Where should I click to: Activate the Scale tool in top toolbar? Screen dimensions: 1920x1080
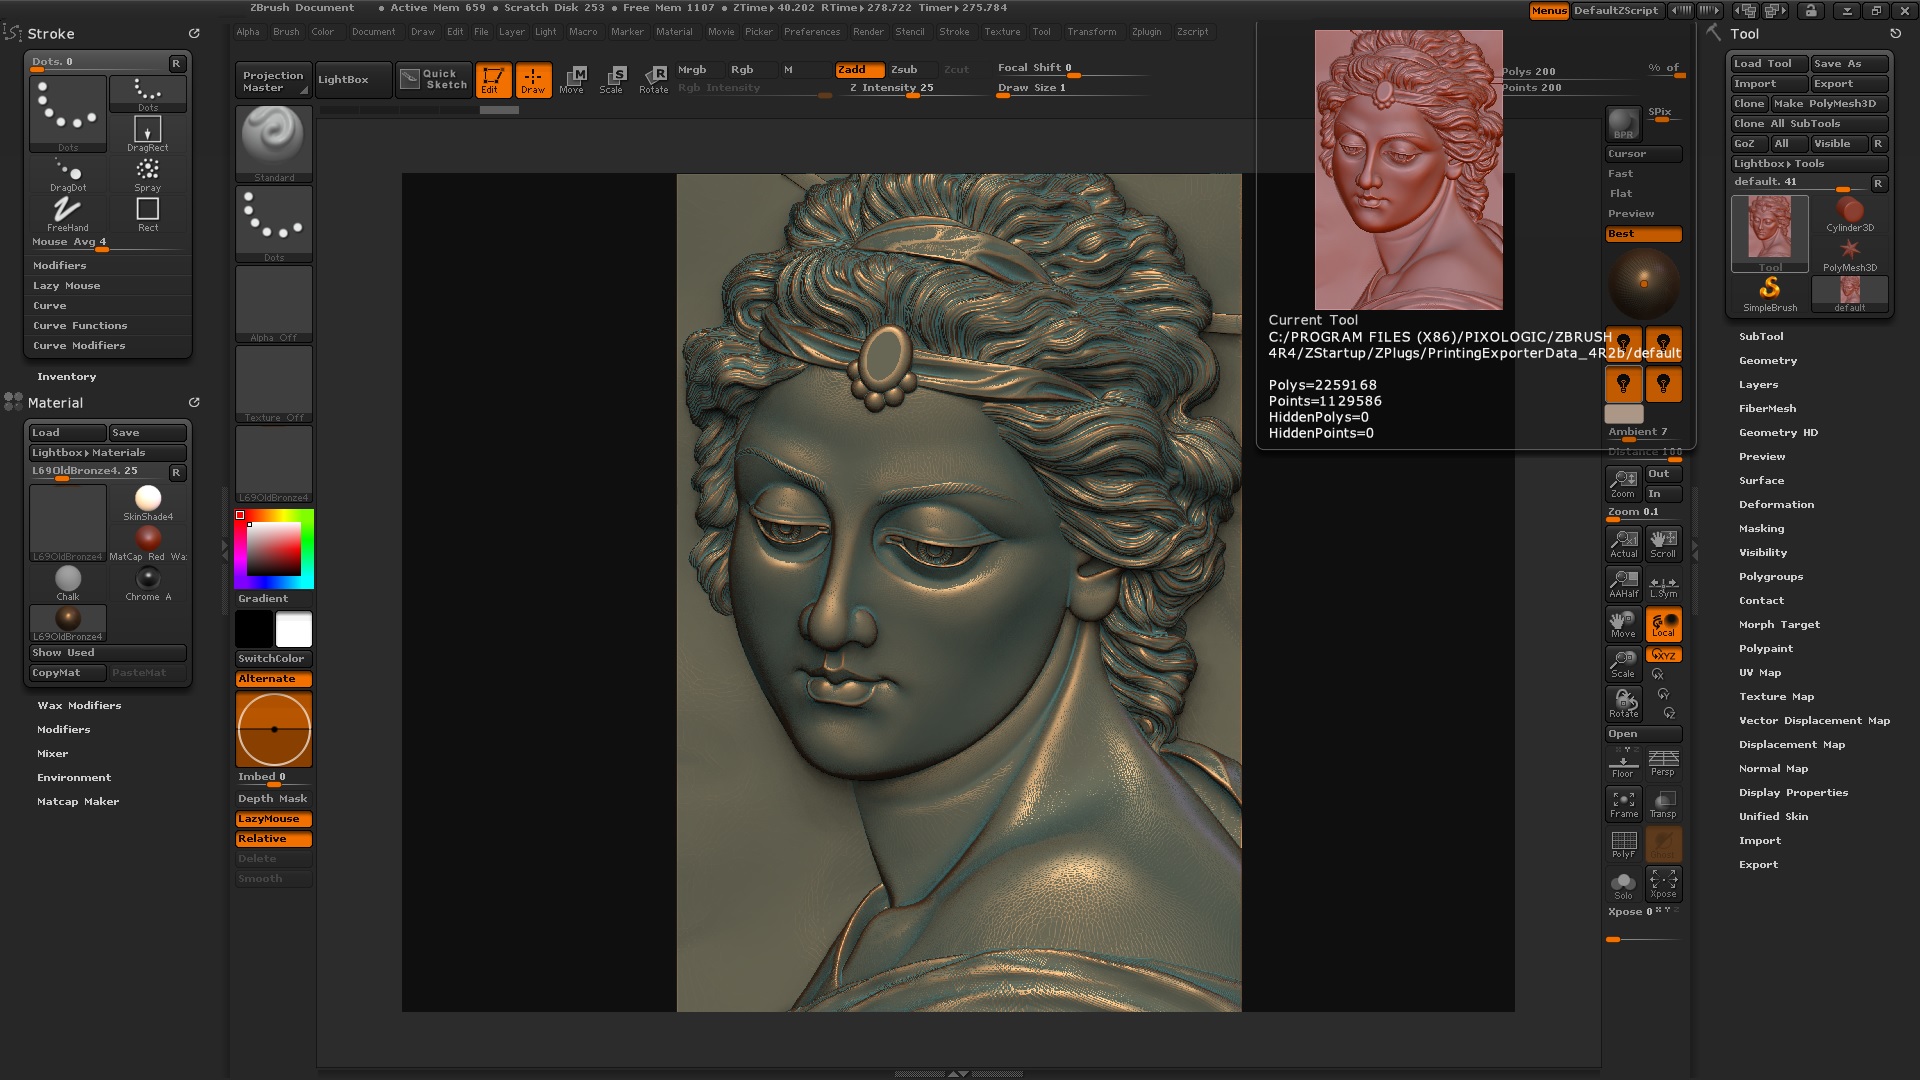click(611, 79)
